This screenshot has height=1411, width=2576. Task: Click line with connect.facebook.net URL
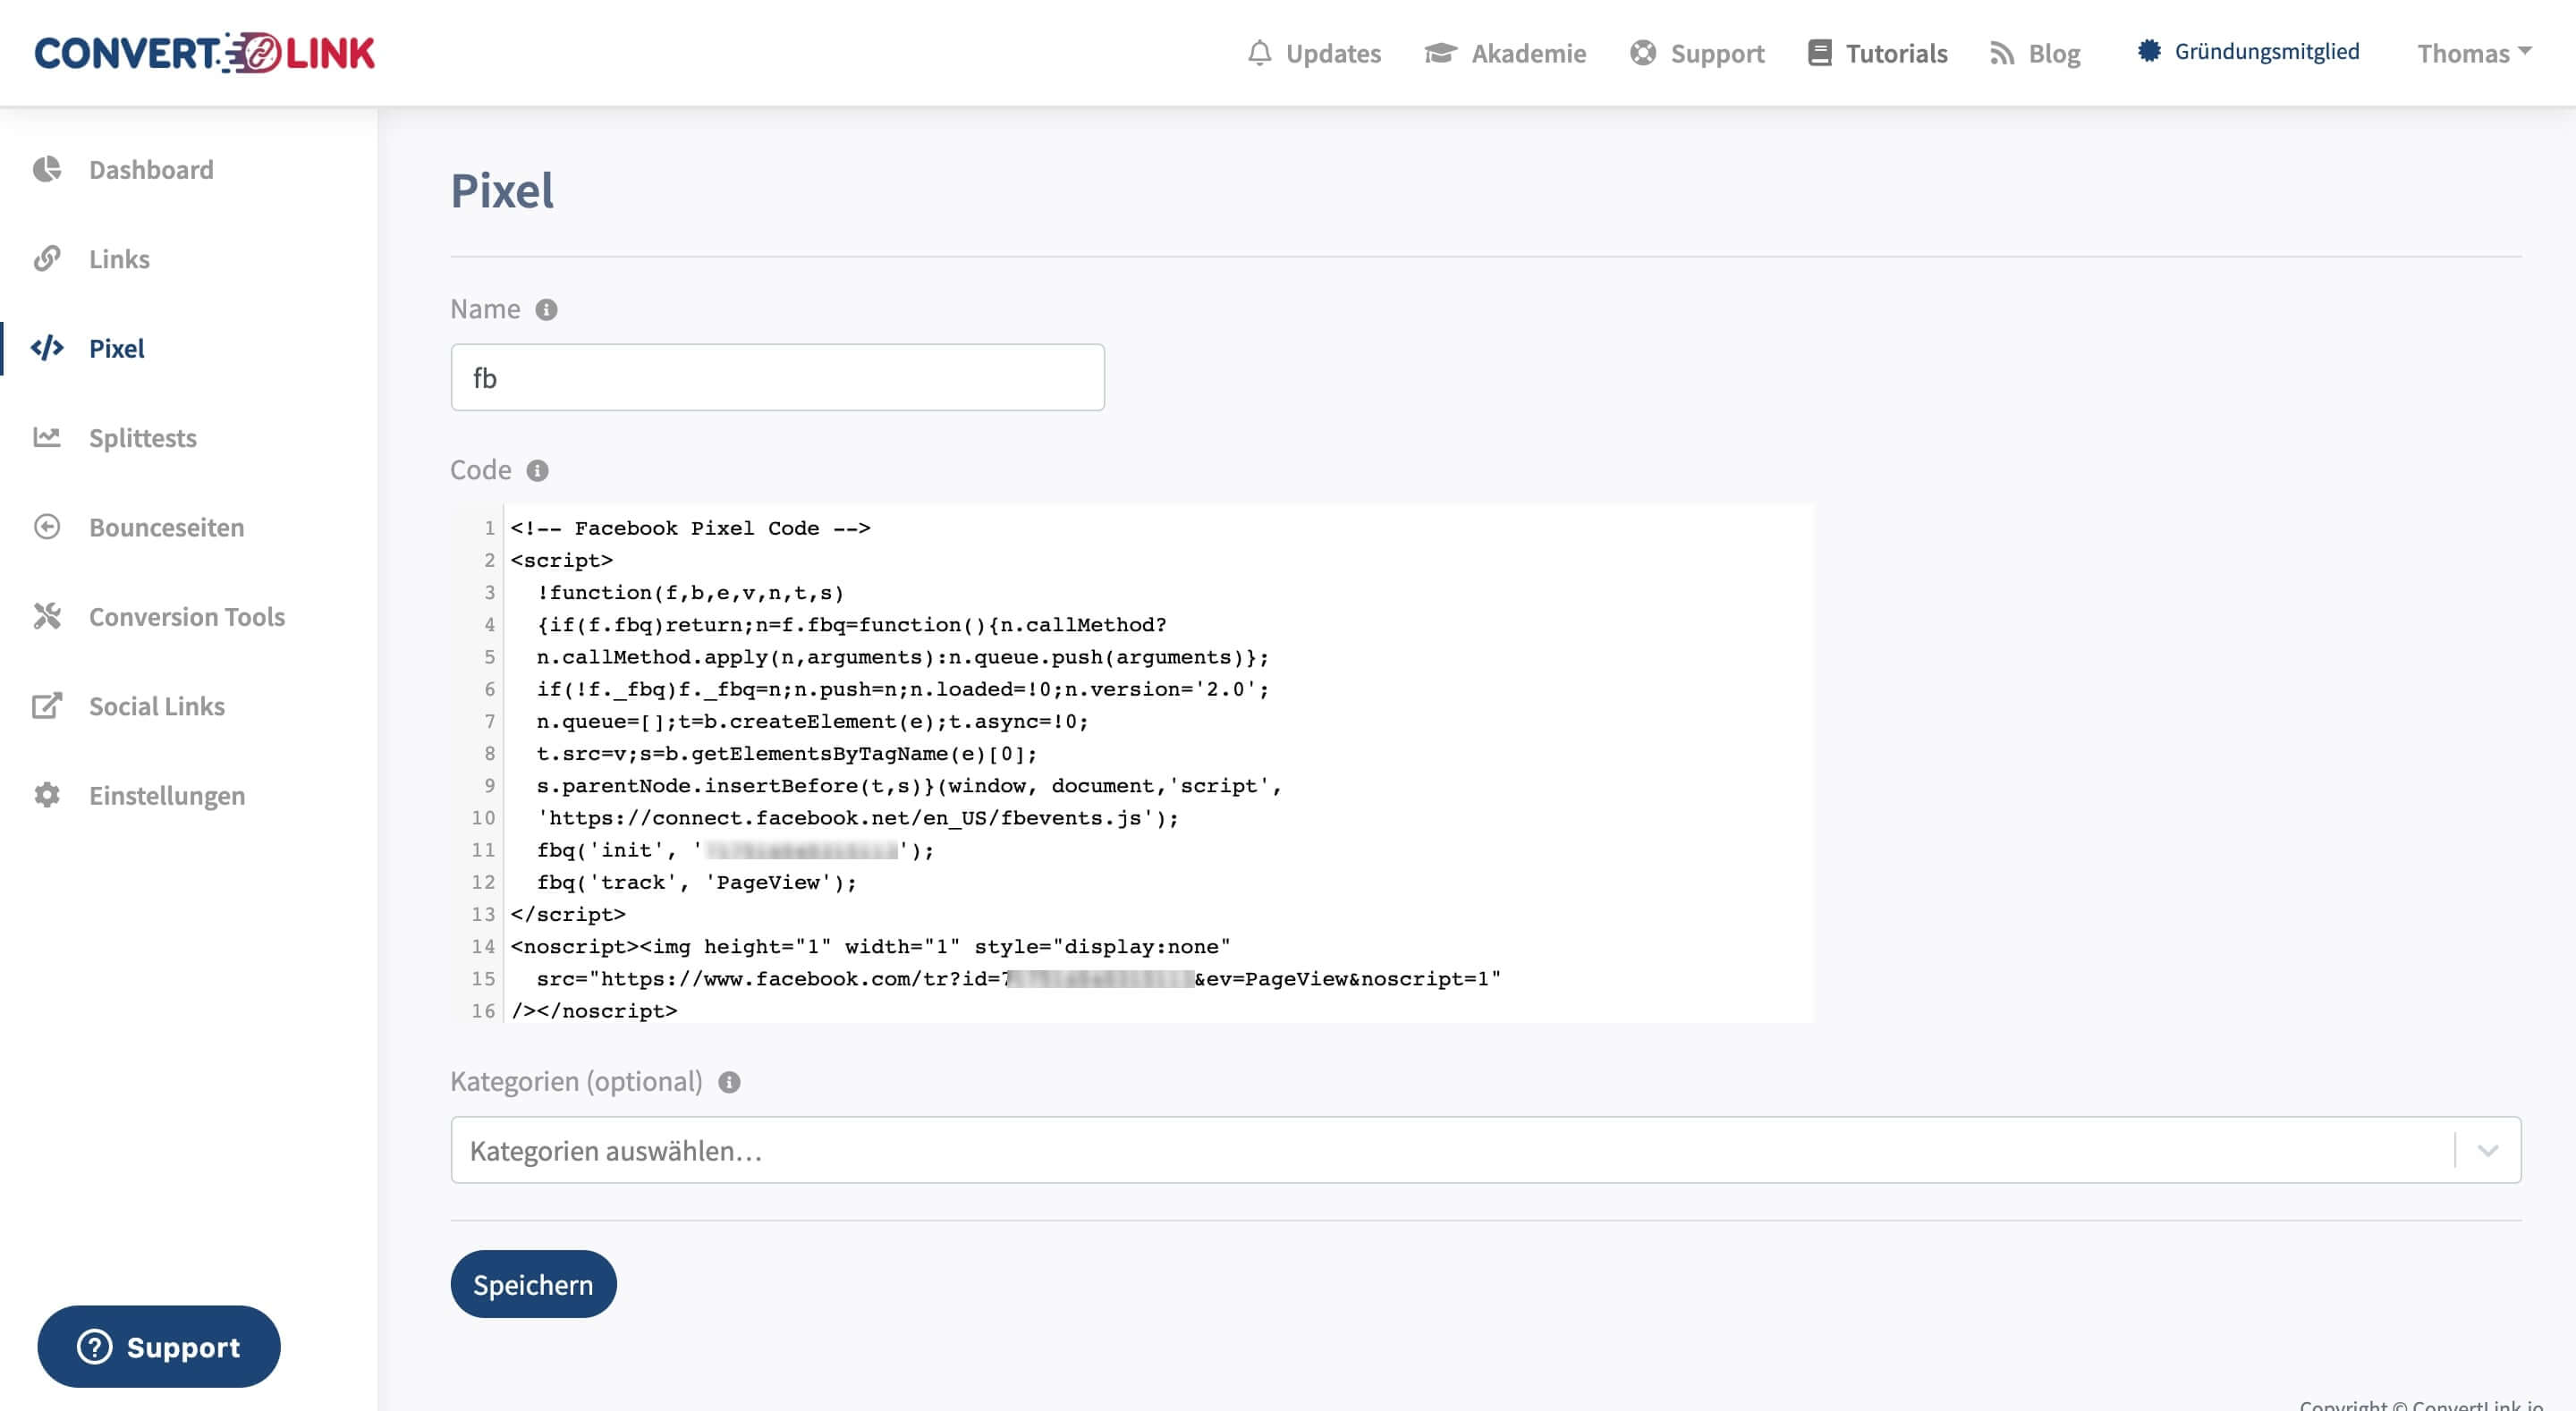pos(858,818)
